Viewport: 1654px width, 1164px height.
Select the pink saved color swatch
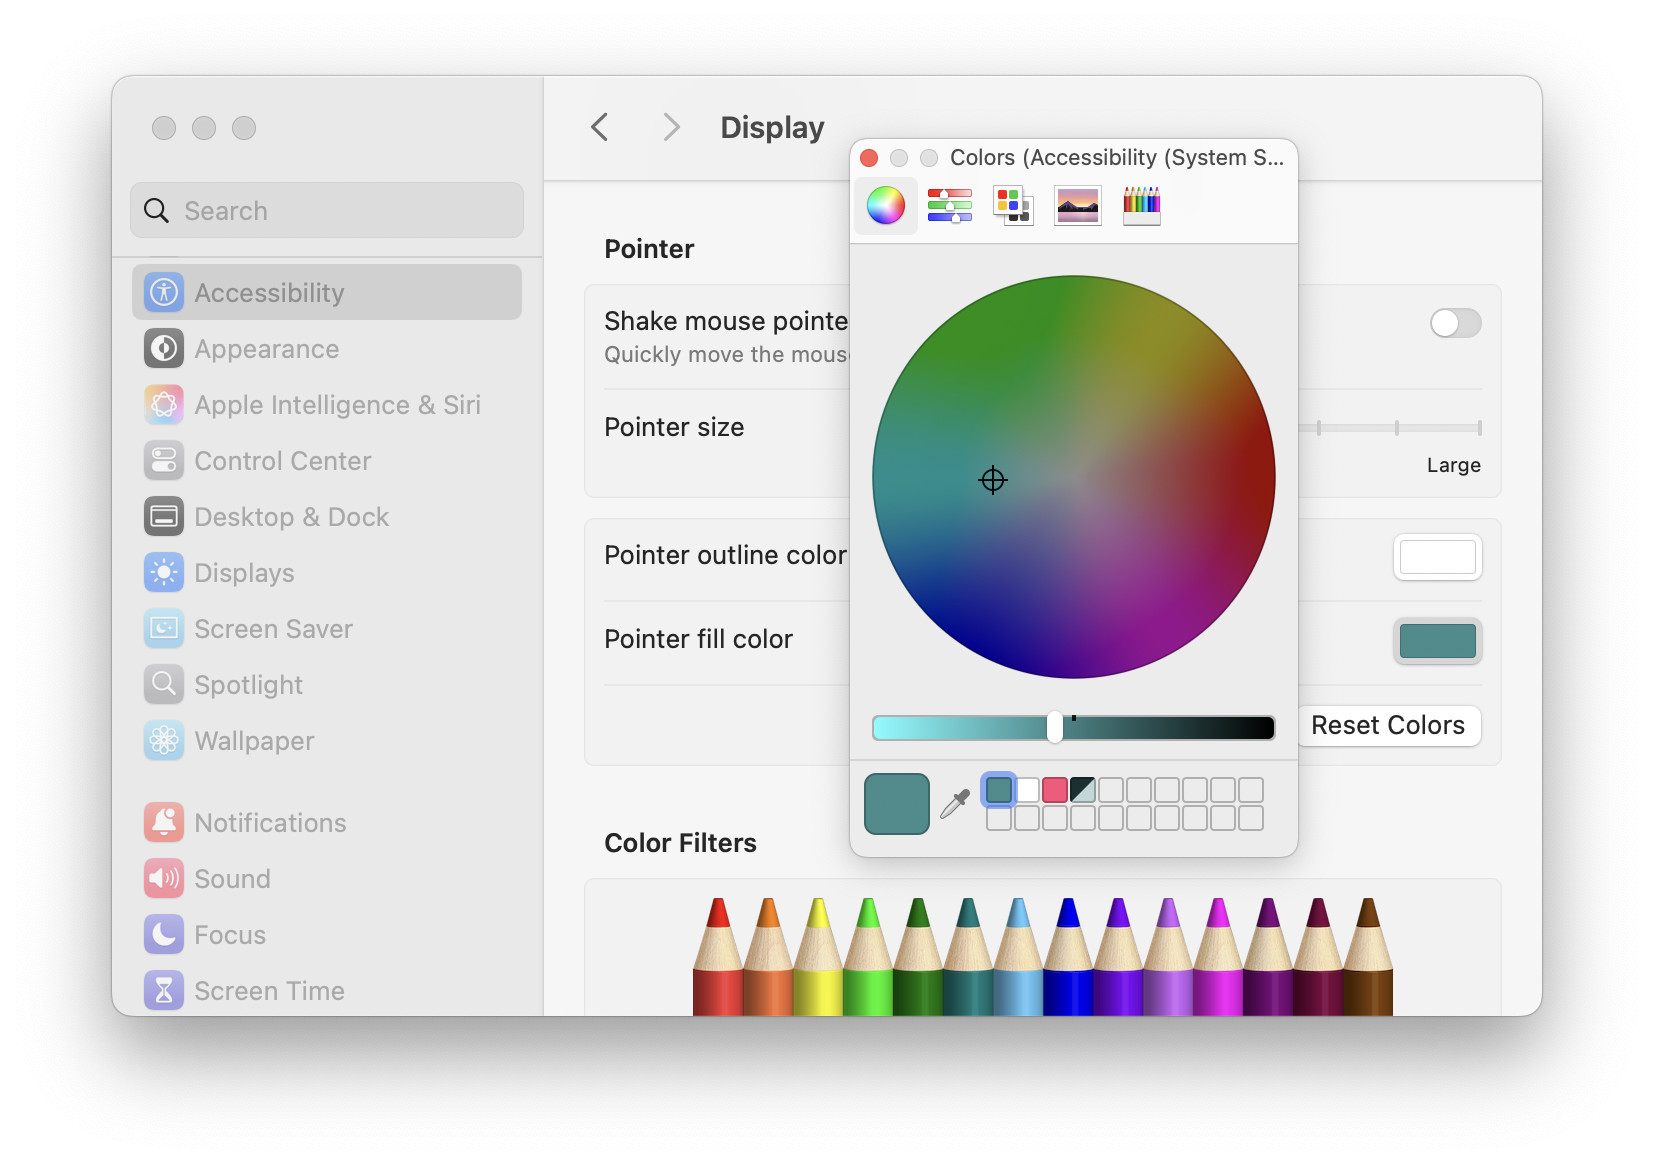tap(1055, 790)
